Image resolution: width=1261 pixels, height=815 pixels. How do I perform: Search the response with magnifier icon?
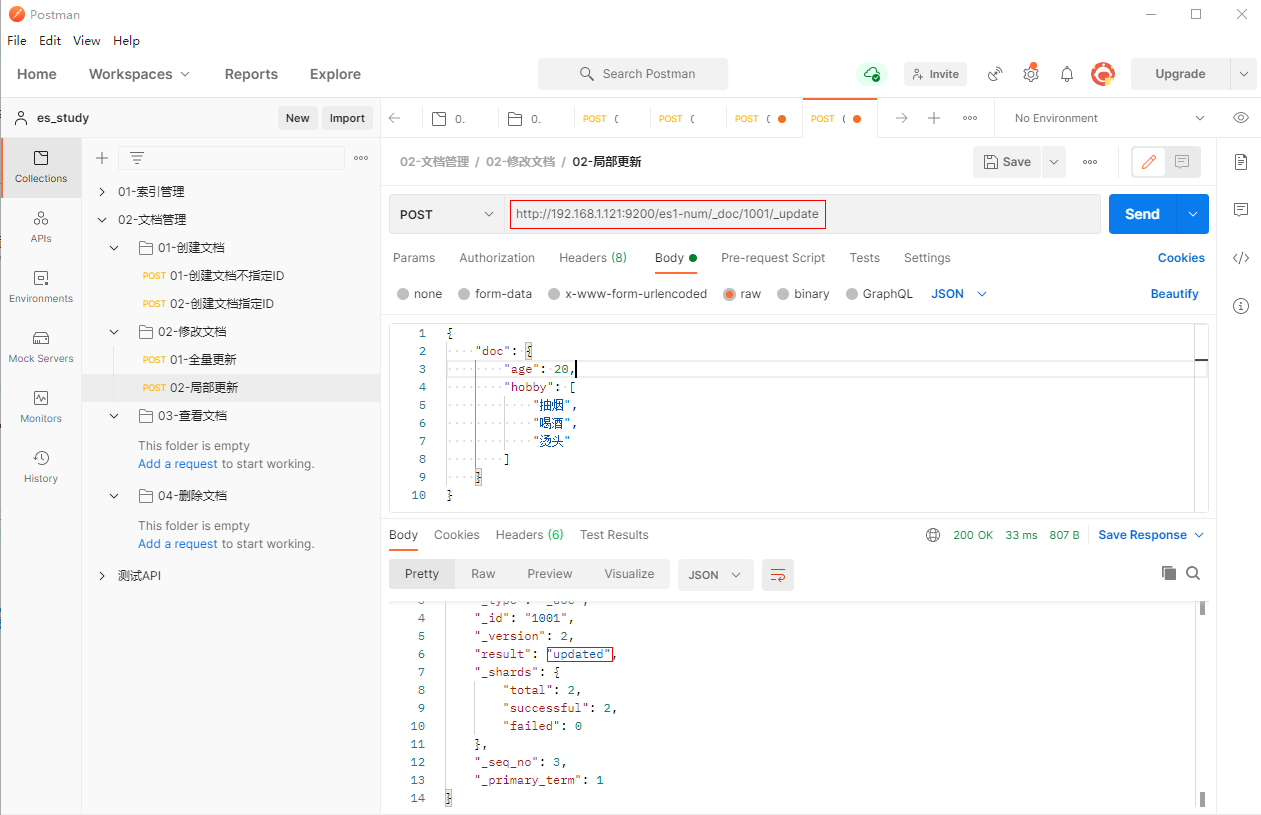tap(1193, 573)
